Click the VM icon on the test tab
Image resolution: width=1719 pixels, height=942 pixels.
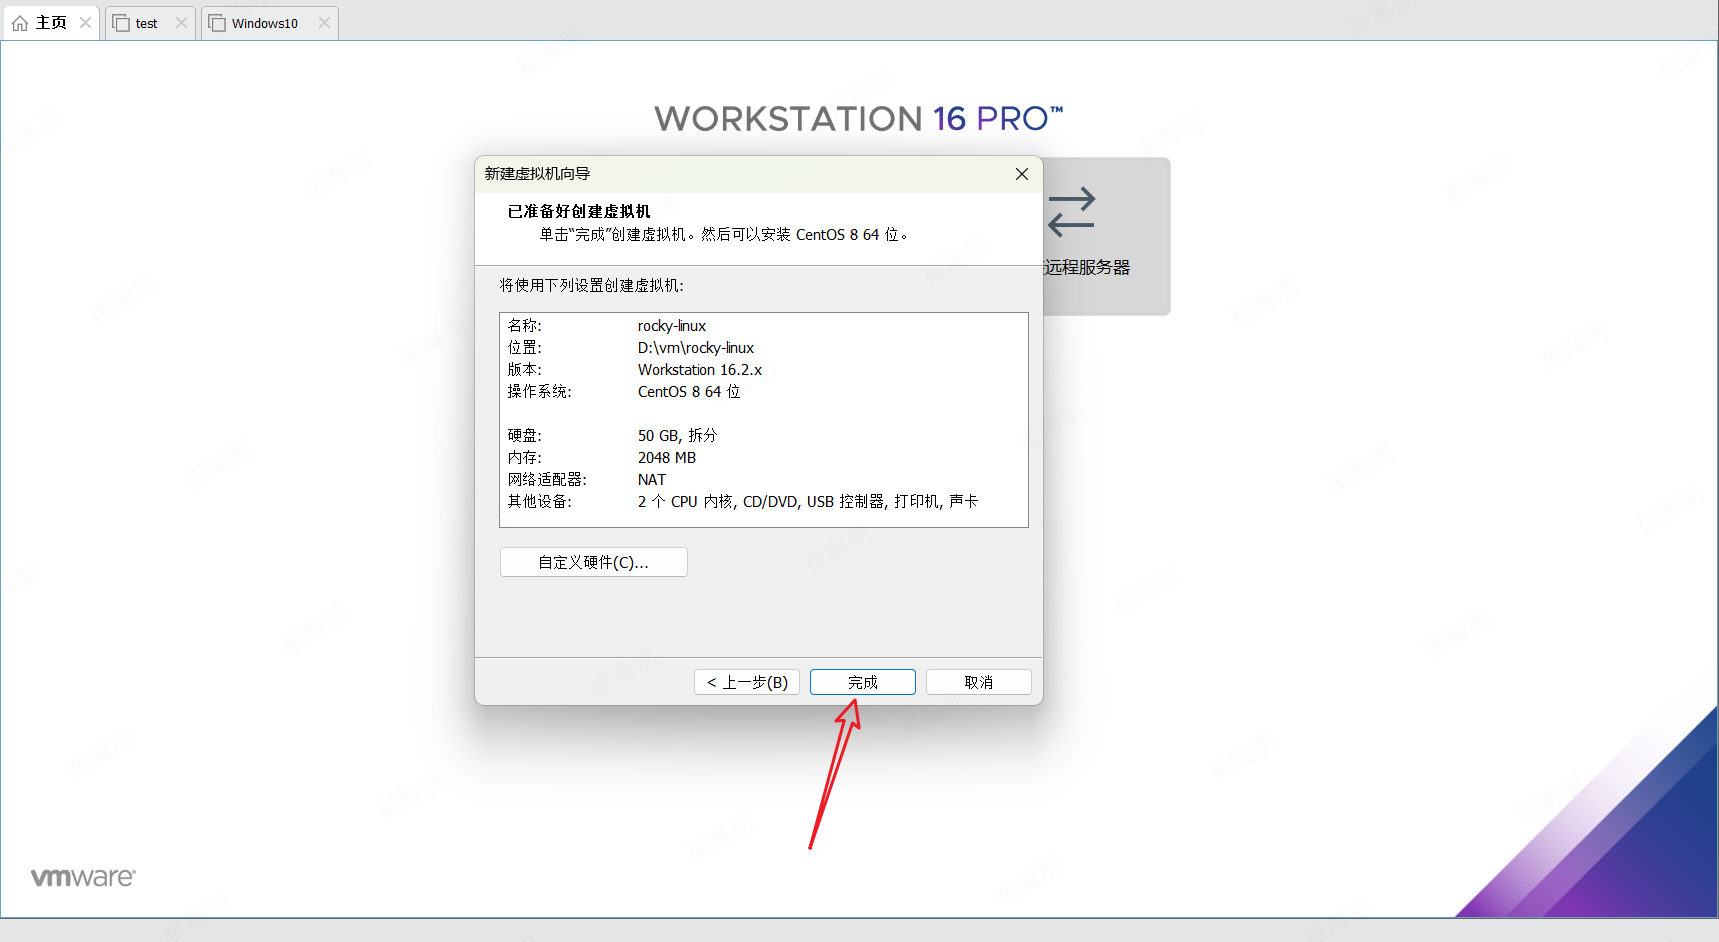point(121,23)
